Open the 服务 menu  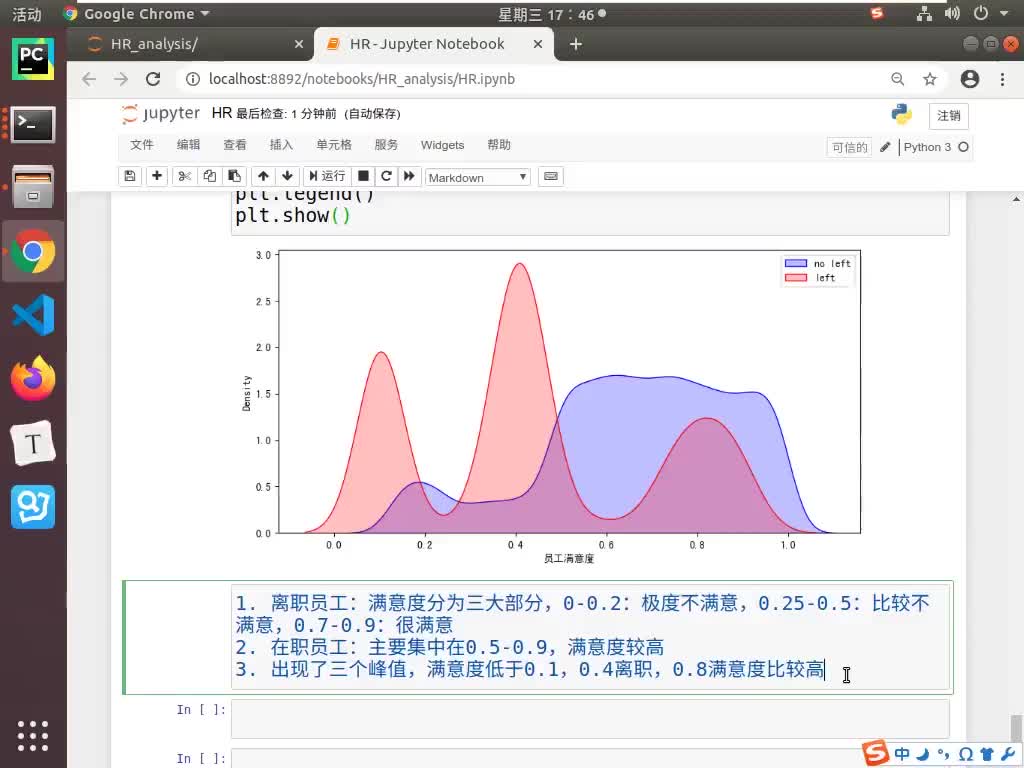pos(386,145)
